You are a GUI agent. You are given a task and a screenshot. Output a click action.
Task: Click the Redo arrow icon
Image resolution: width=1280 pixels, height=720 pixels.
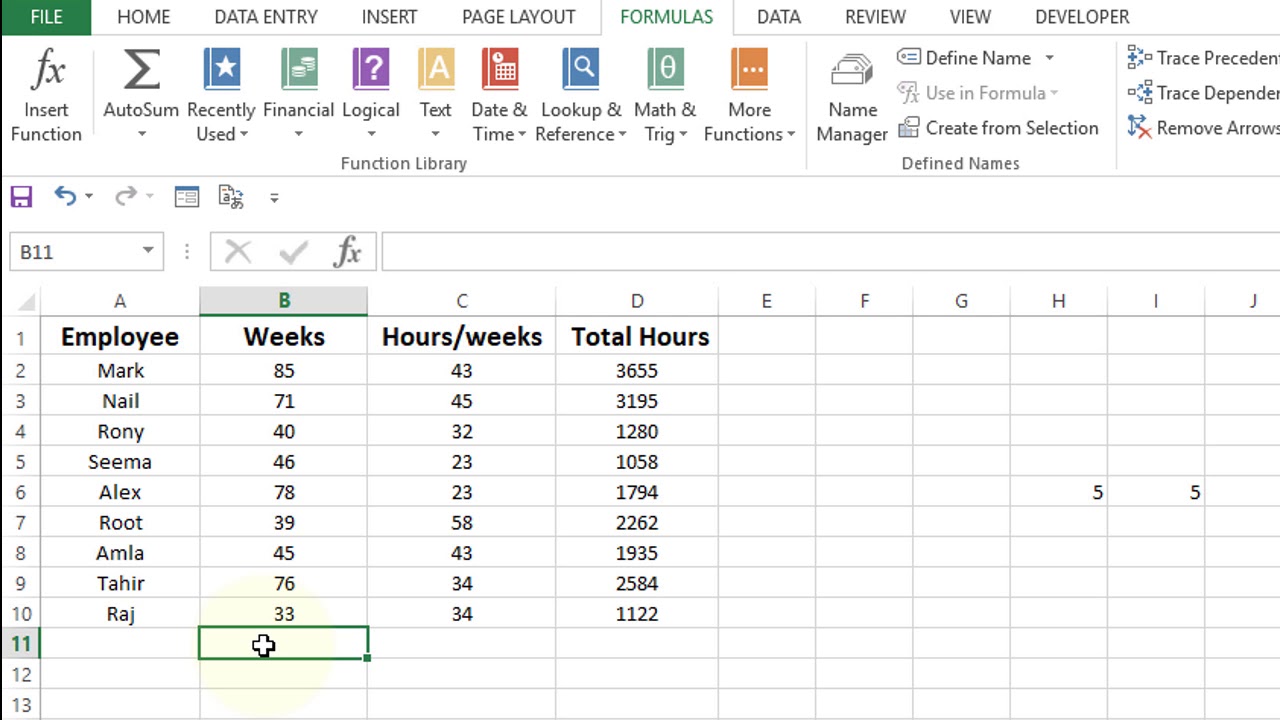[125, 197]
